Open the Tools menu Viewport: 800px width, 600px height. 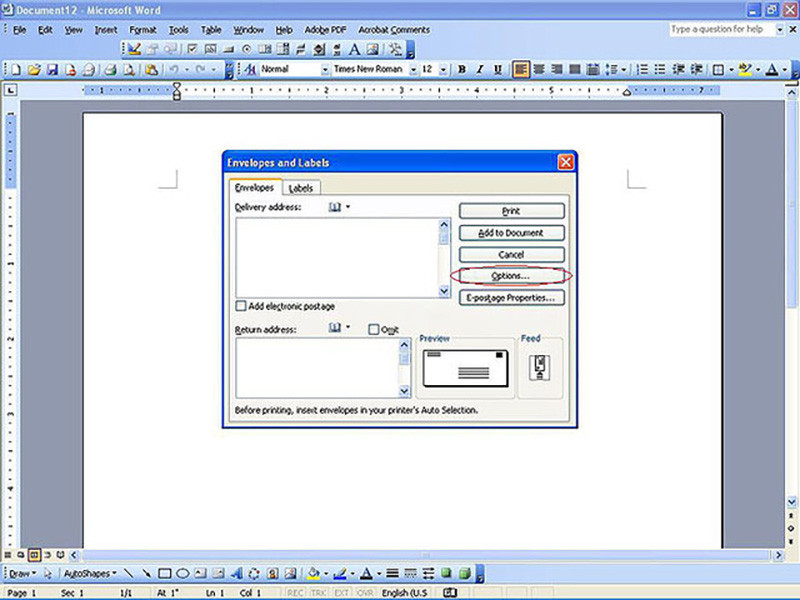179,30
